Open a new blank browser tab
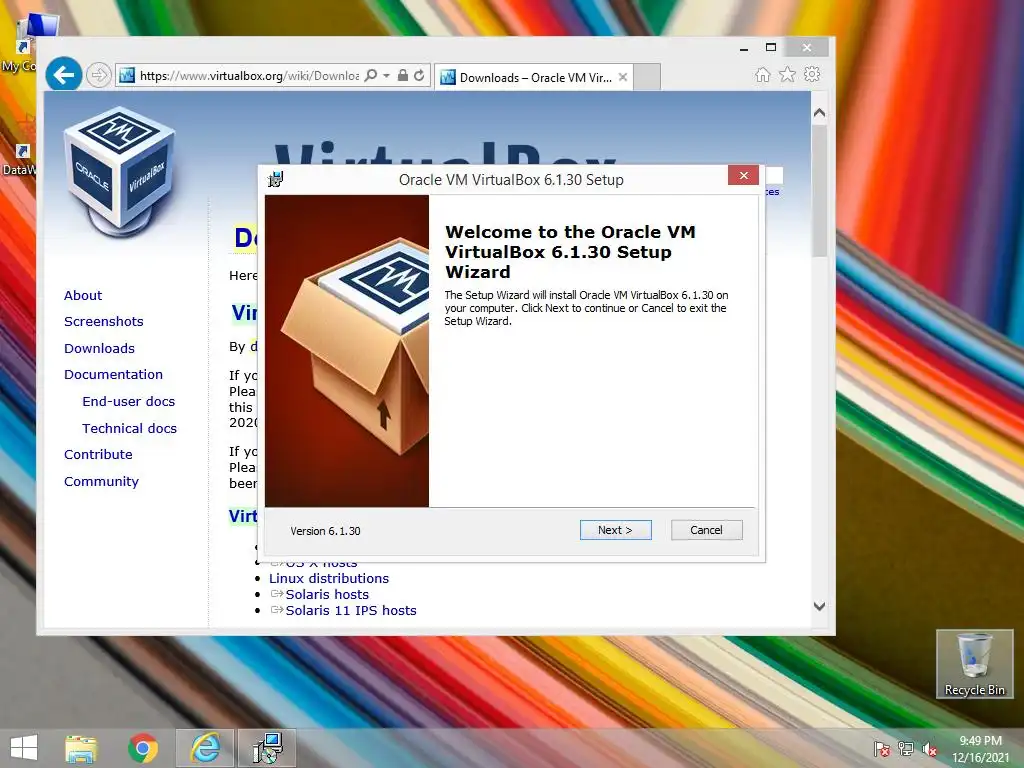Viewport: 1024px width, 768px height. (647, 77)
